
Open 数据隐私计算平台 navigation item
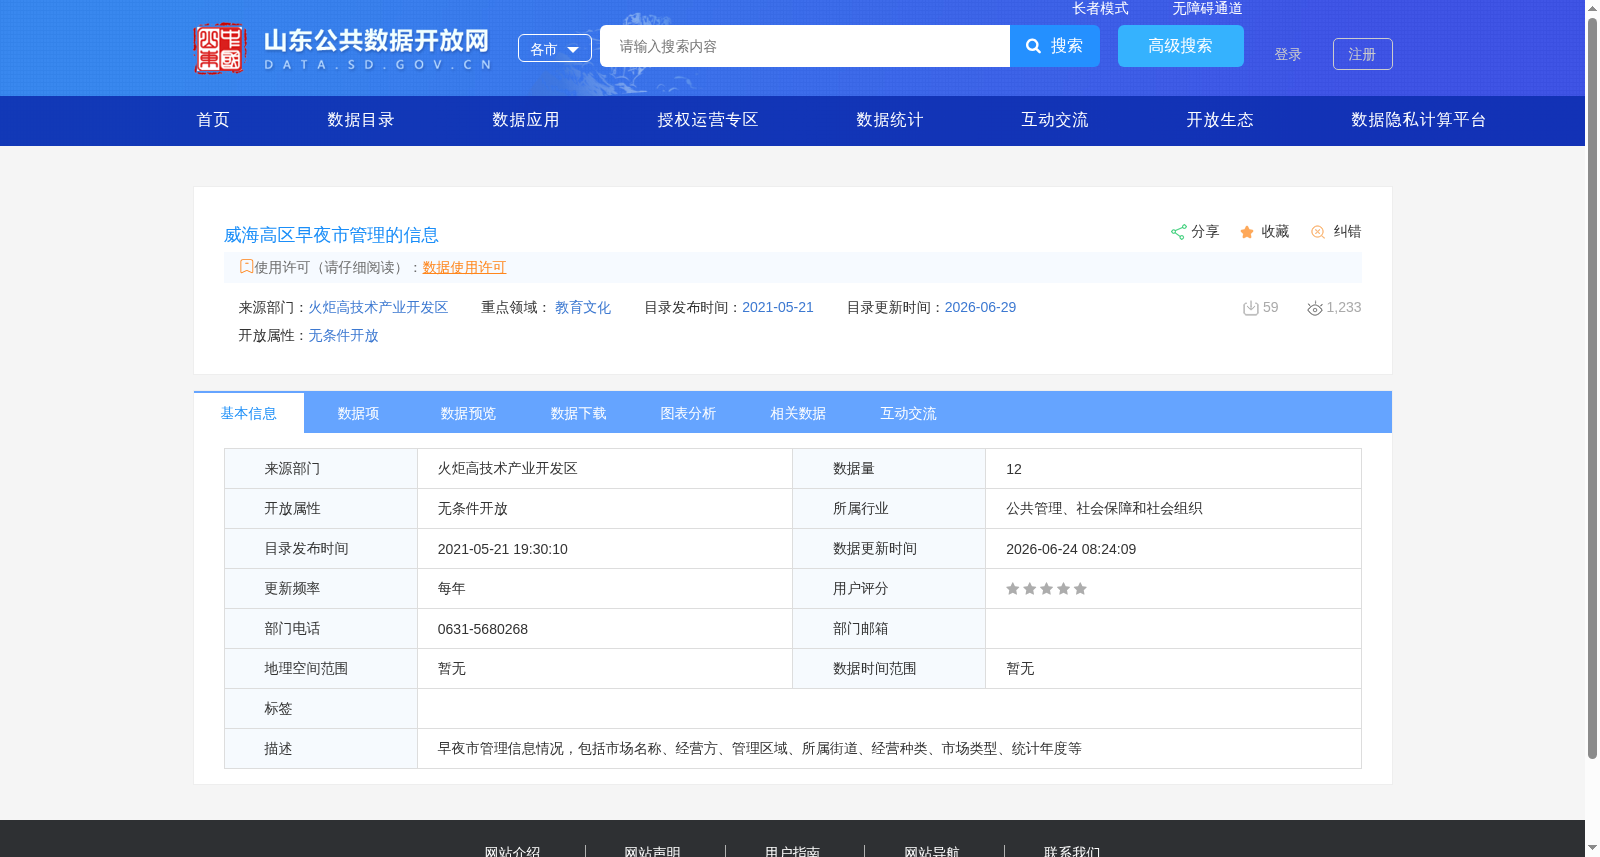1419,120
